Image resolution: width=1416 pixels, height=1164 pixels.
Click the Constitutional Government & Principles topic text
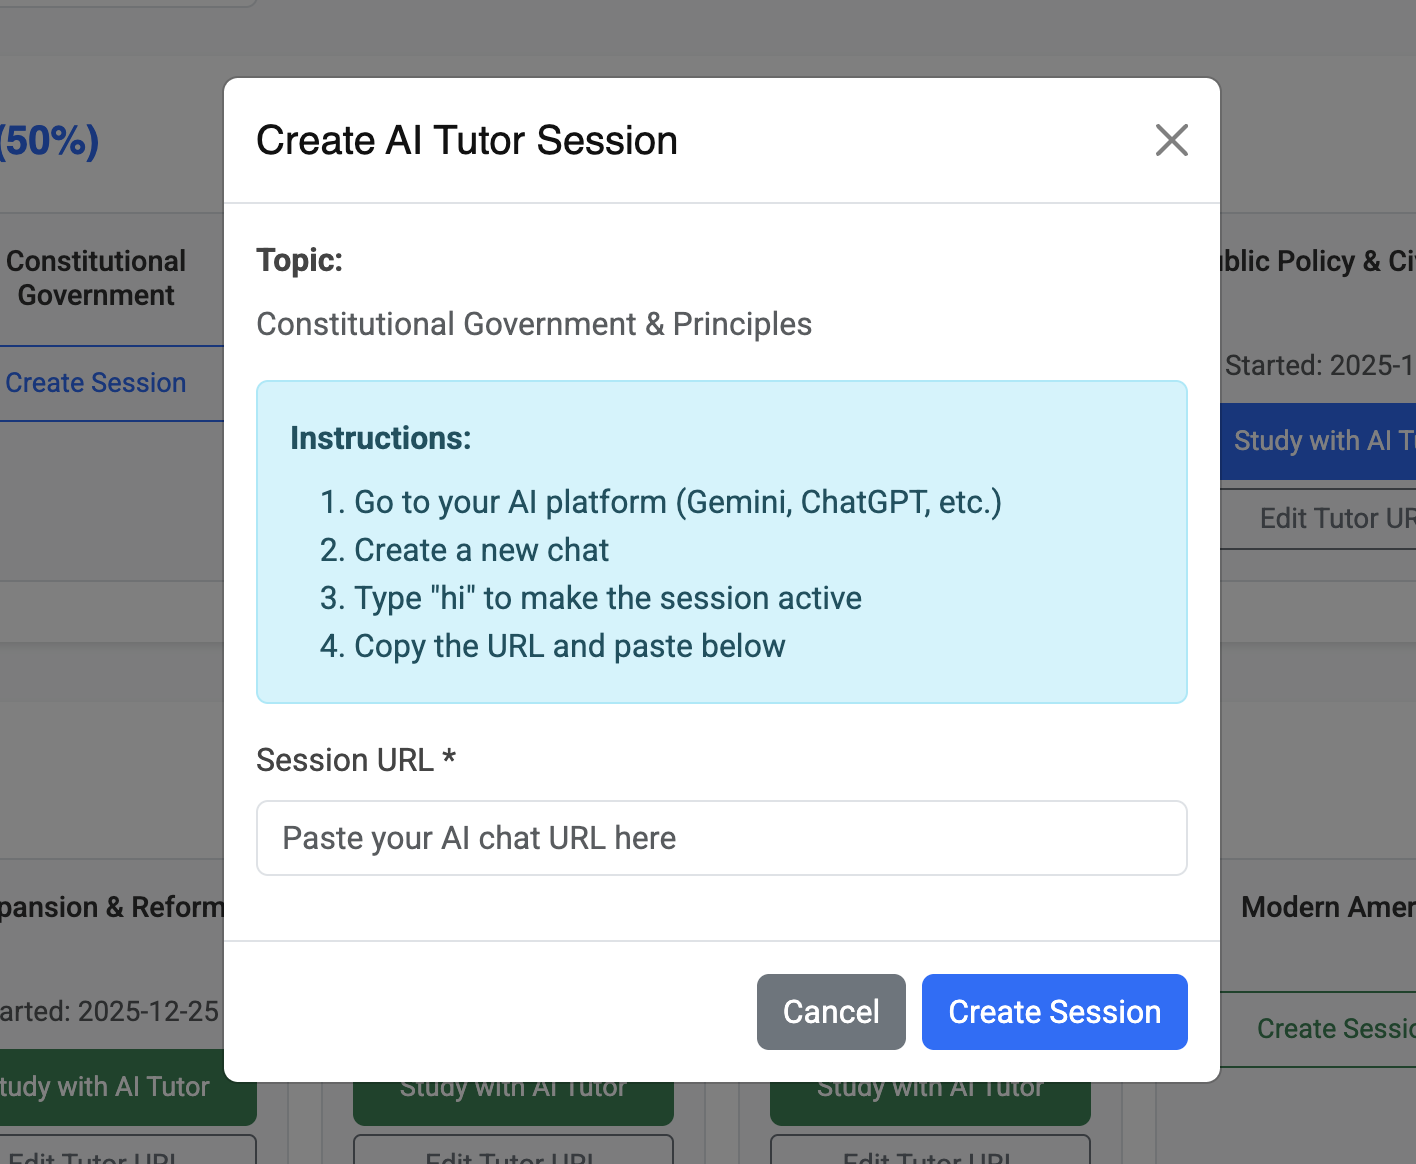coord(534,324)
